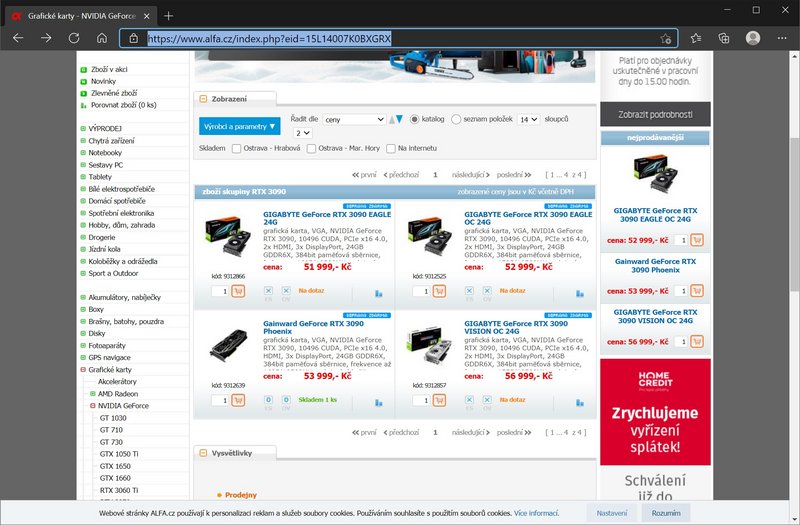Jump to poslední page in bottom pagination
Screen dimensions: 800x525
(x=514, y=433)
